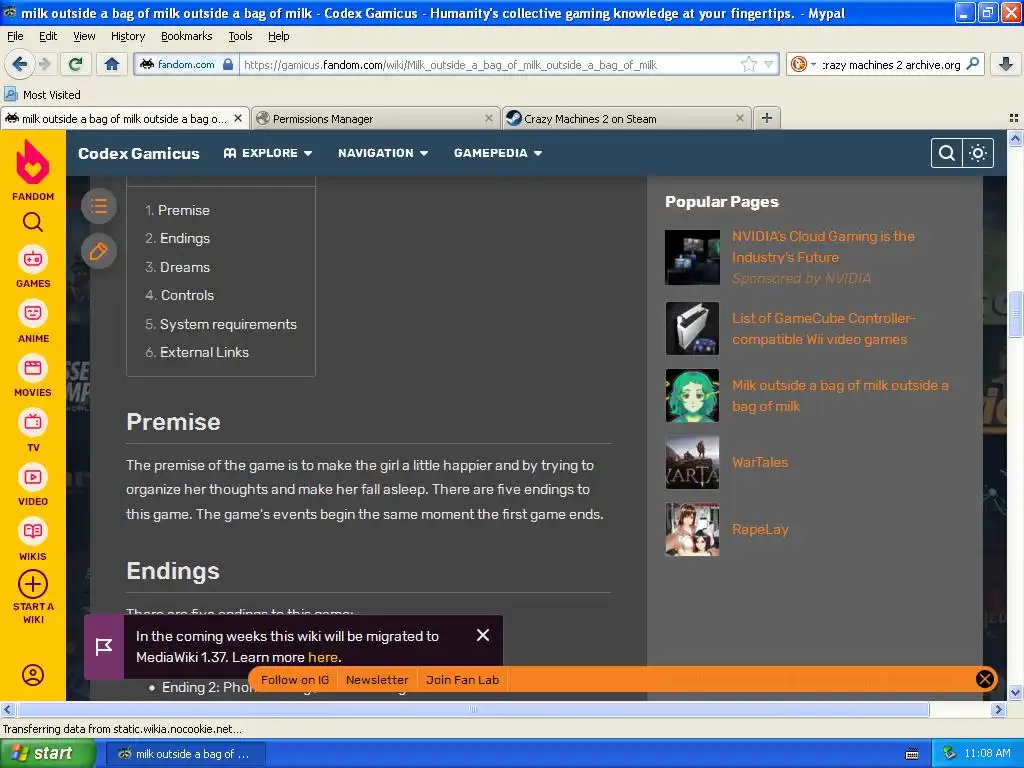1024x768 pixels.
Task: Open the WarTales popular page link
Action: click(x=760, y=462)
